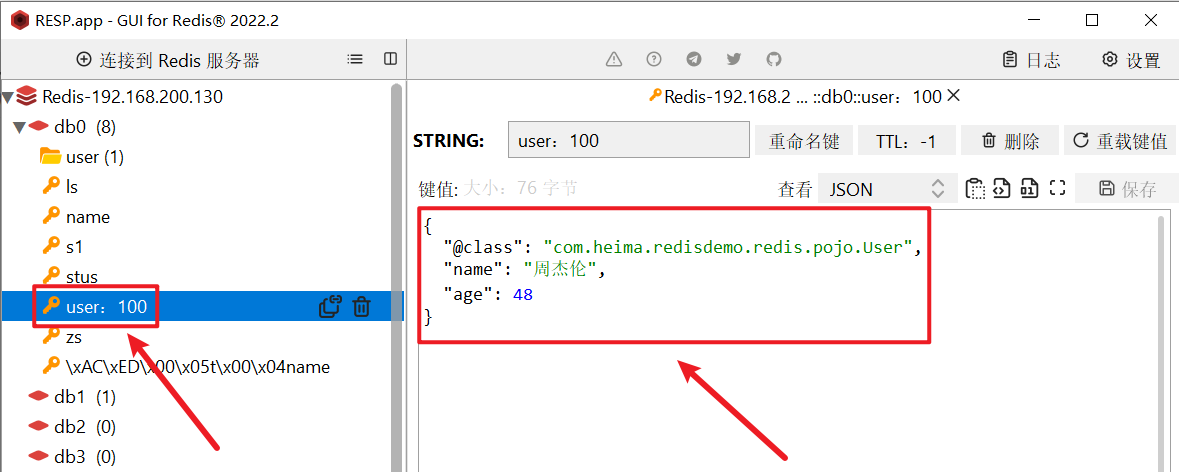This screenshot has height=472, width=1179.
Task: Select the name key
Action: click(x=75, y=217)
